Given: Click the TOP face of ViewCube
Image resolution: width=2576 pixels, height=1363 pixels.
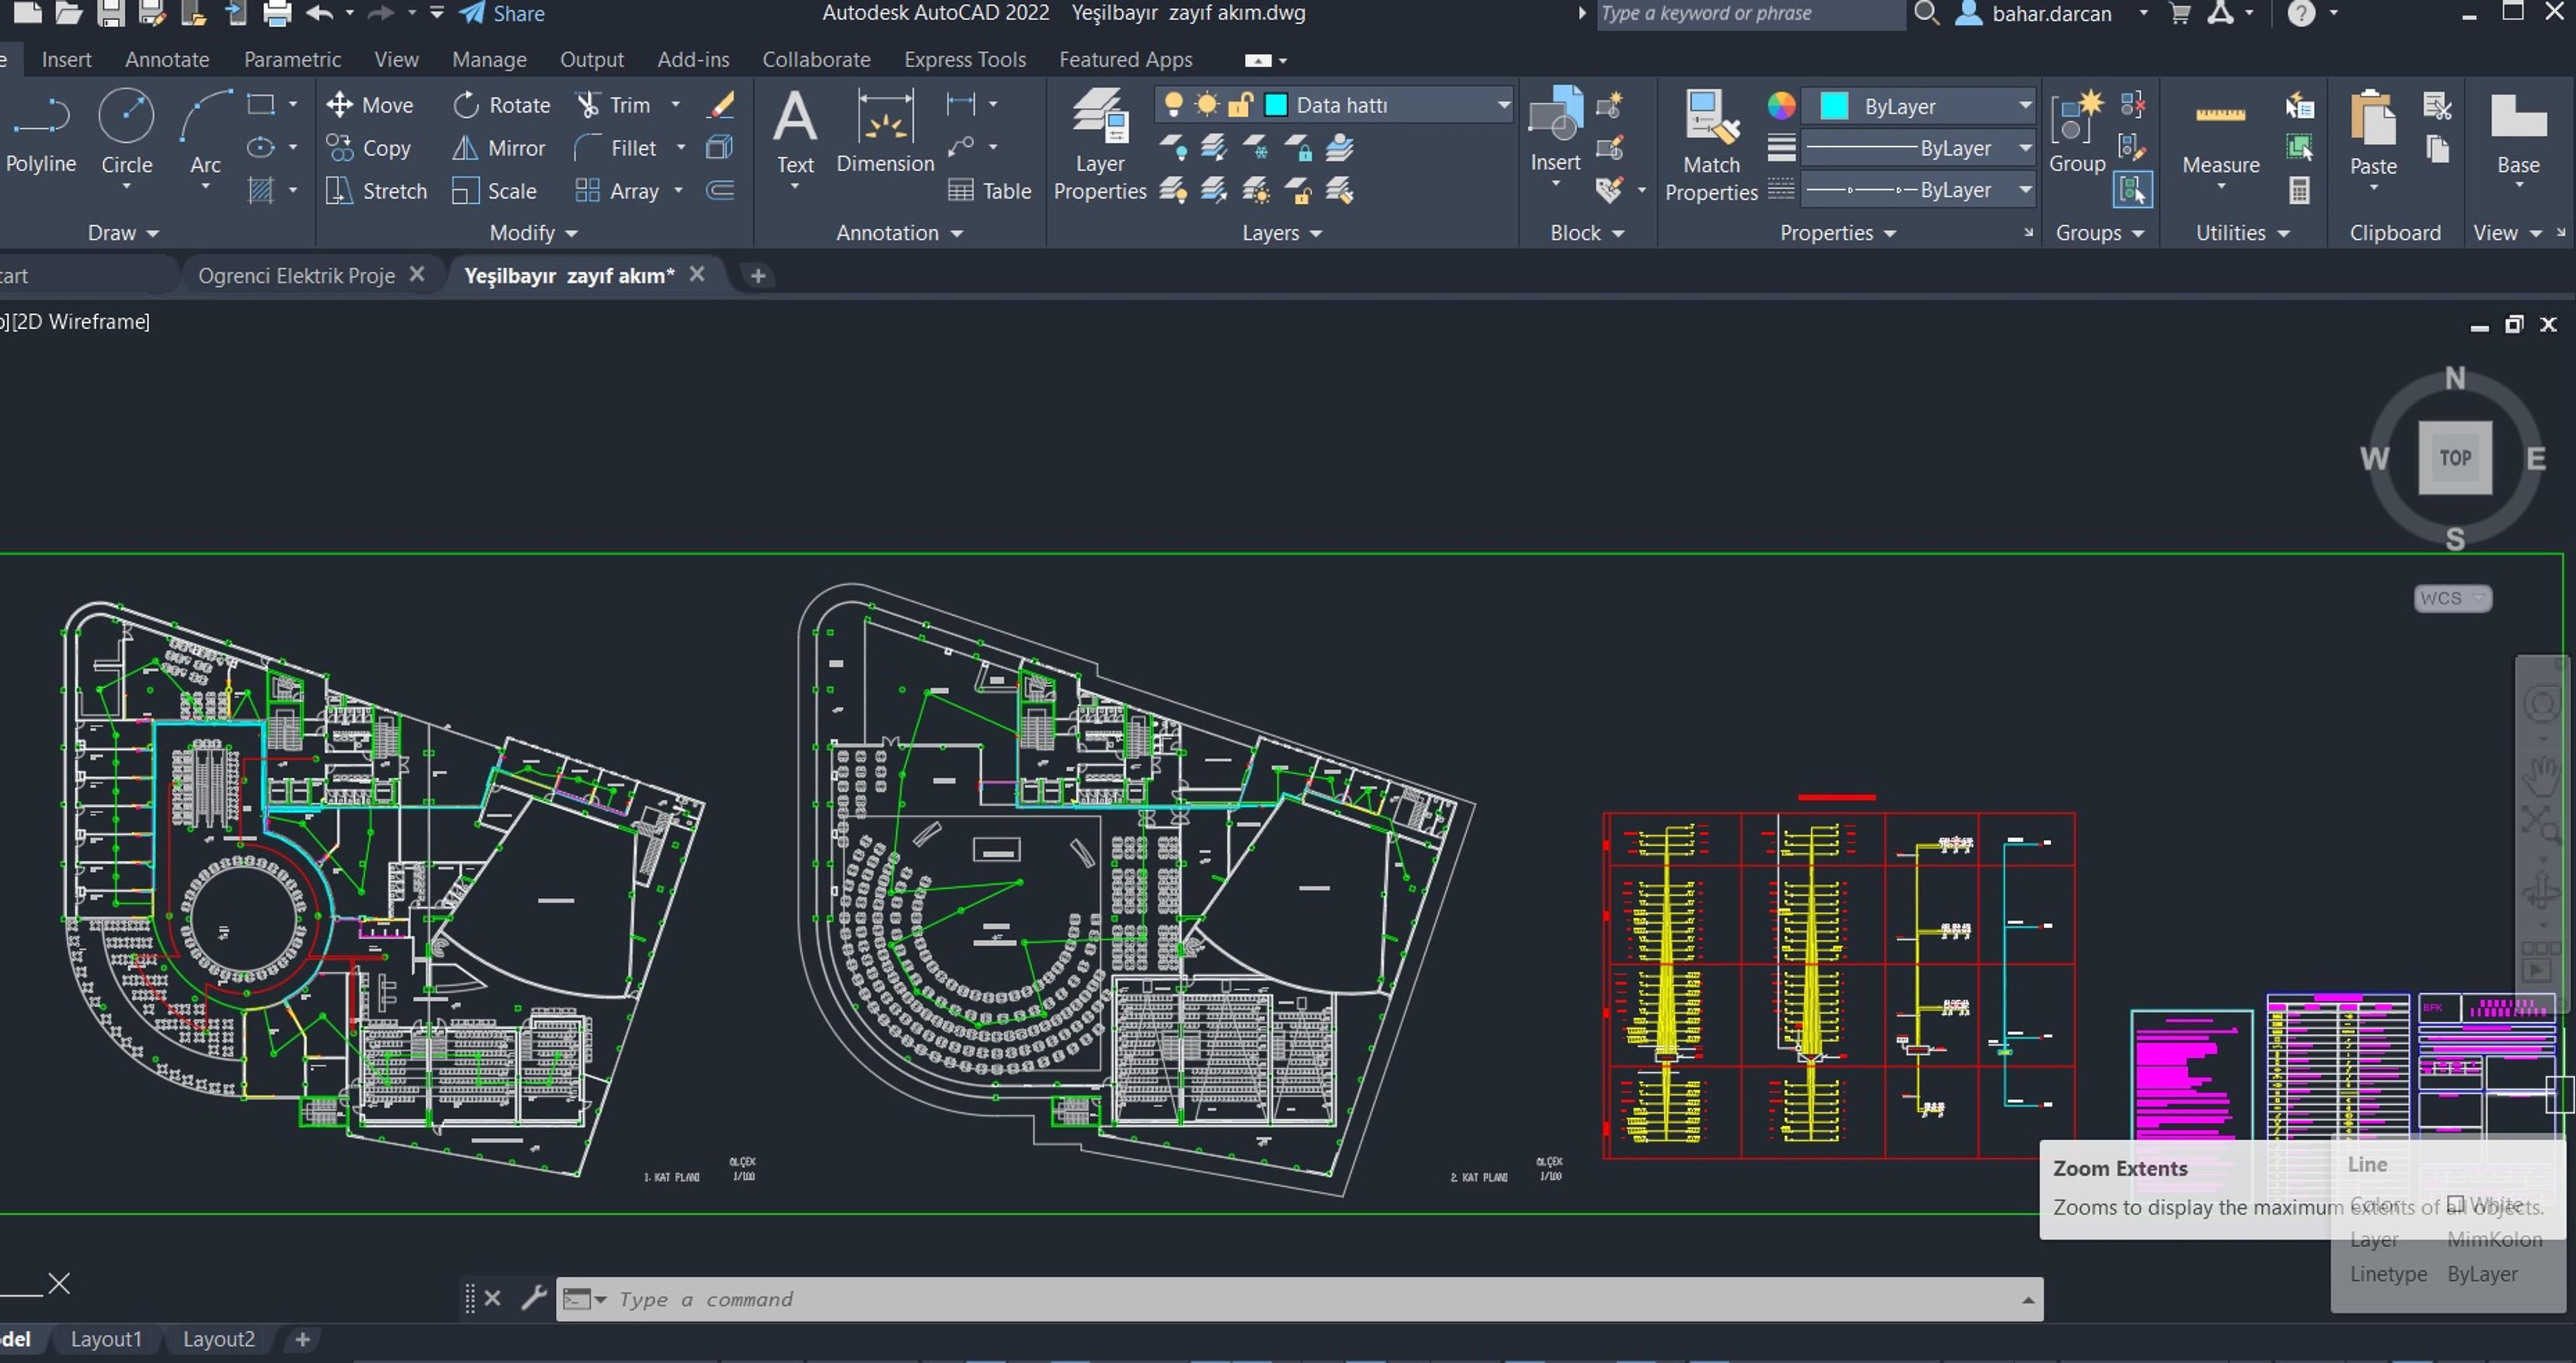Looking at the screenshot, I should [2455, 458].
